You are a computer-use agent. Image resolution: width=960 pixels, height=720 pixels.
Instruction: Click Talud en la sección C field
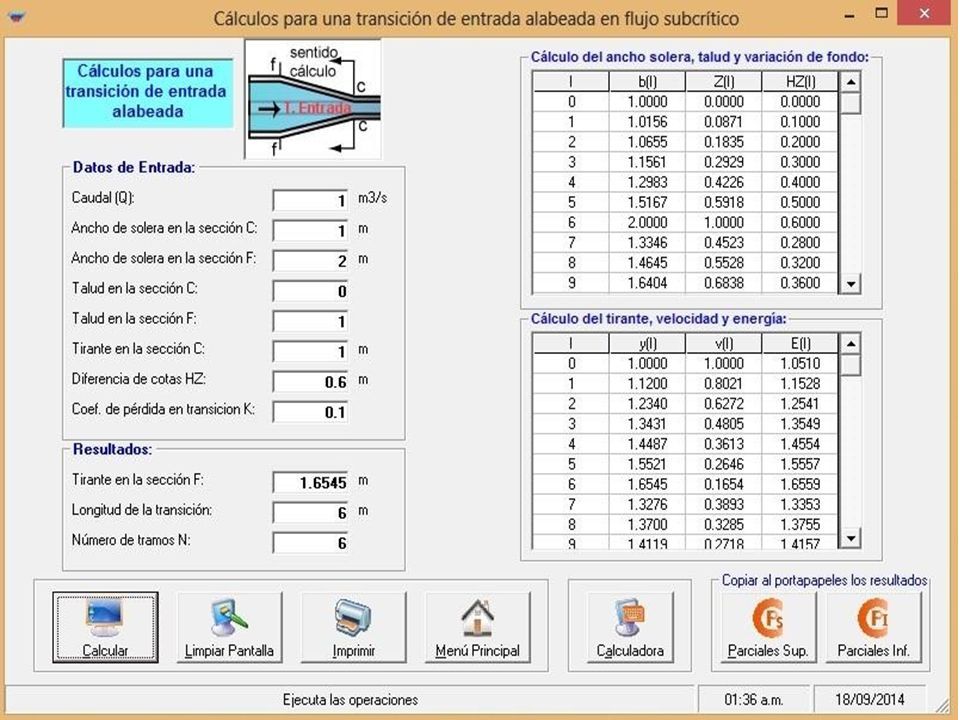tap(310, 290)
